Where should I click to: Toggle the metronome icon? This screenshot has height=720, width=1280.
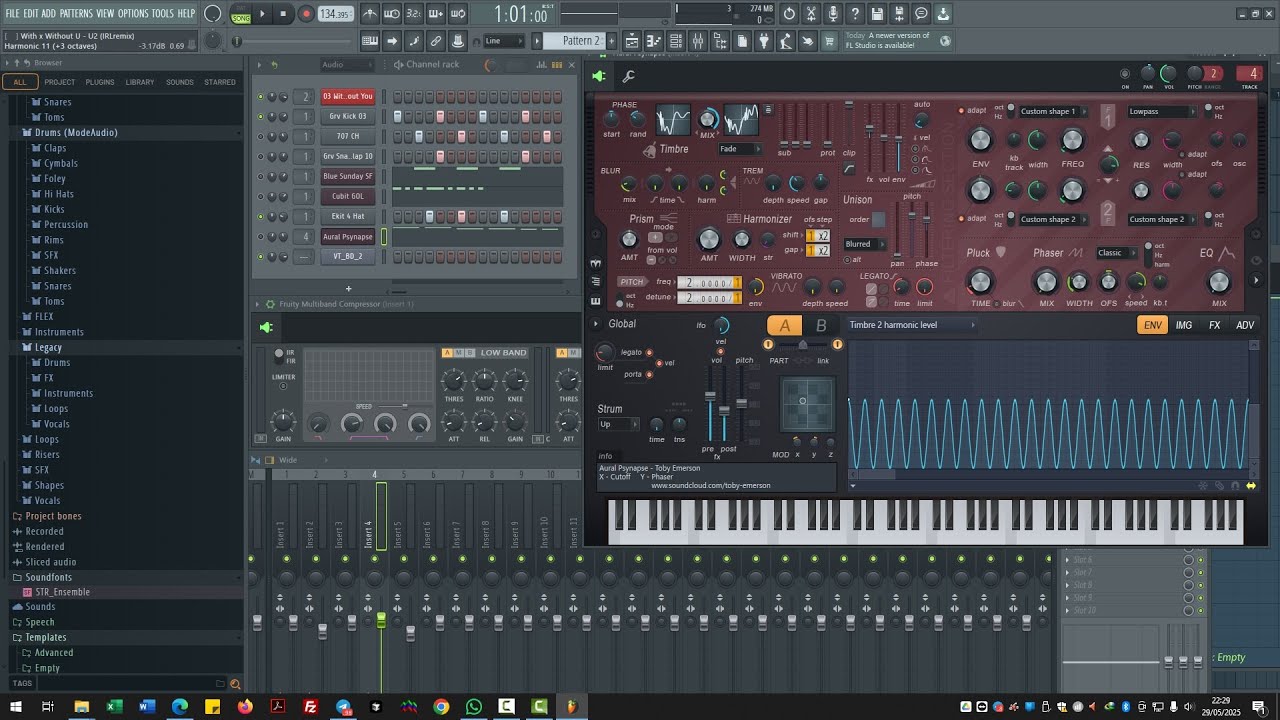pyautogui.click(x=370, y=14)
